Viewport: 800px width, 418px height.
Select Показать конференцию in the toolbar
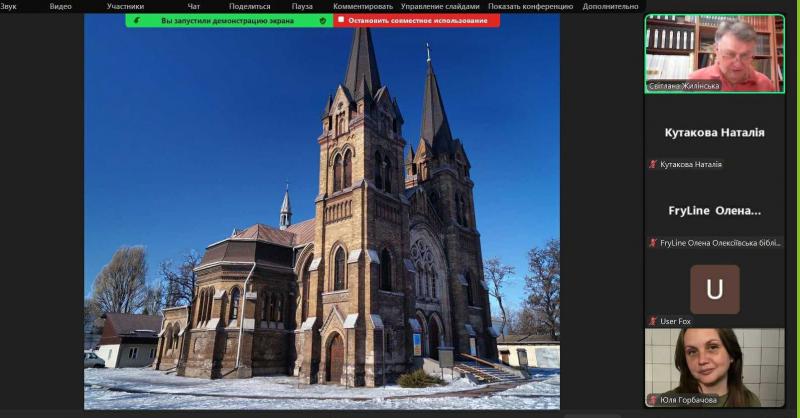point(530,7)
